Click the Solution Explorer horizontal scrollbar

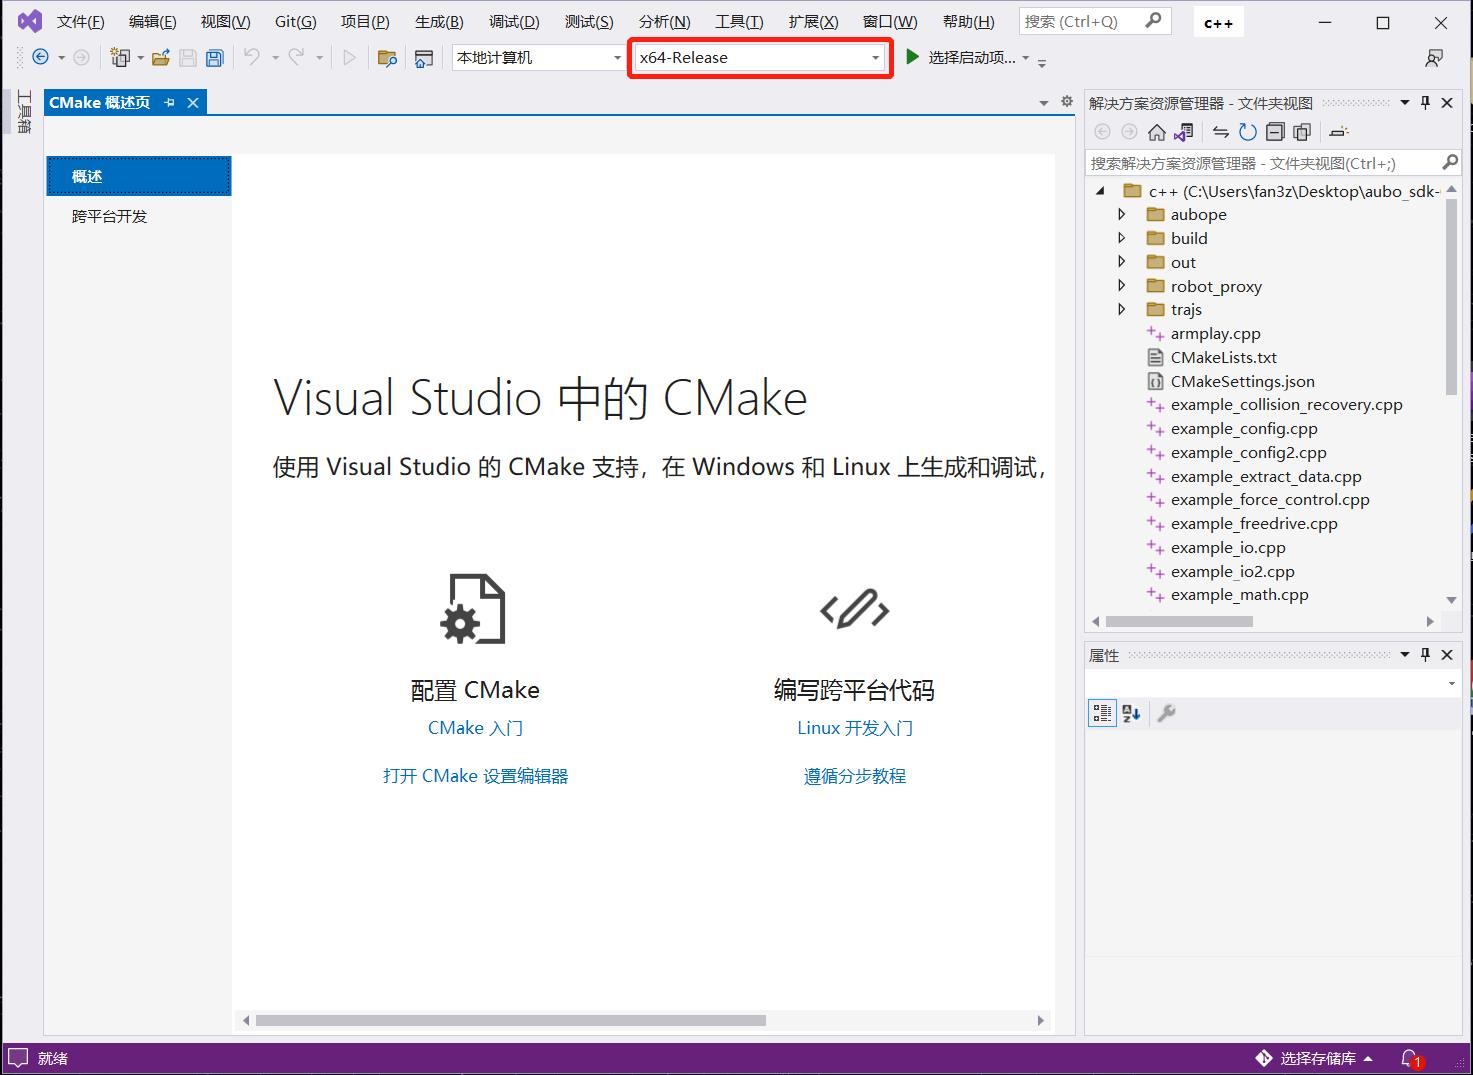click(1178, 621)
